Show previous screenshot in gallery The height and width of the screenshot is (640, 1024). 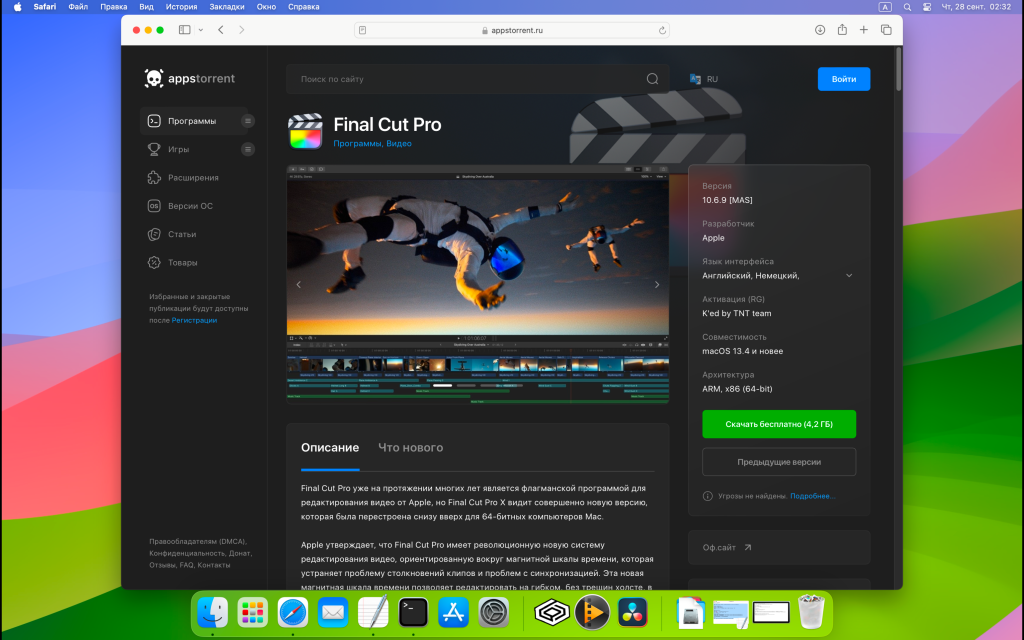pyautogui.click(x=299, y=285)
